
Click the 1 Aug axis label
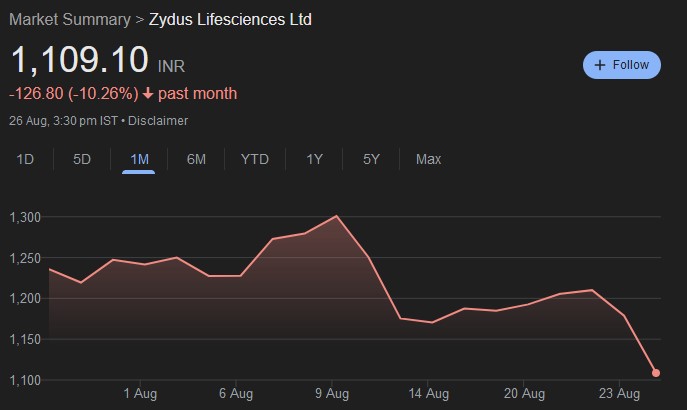point(140,393)
